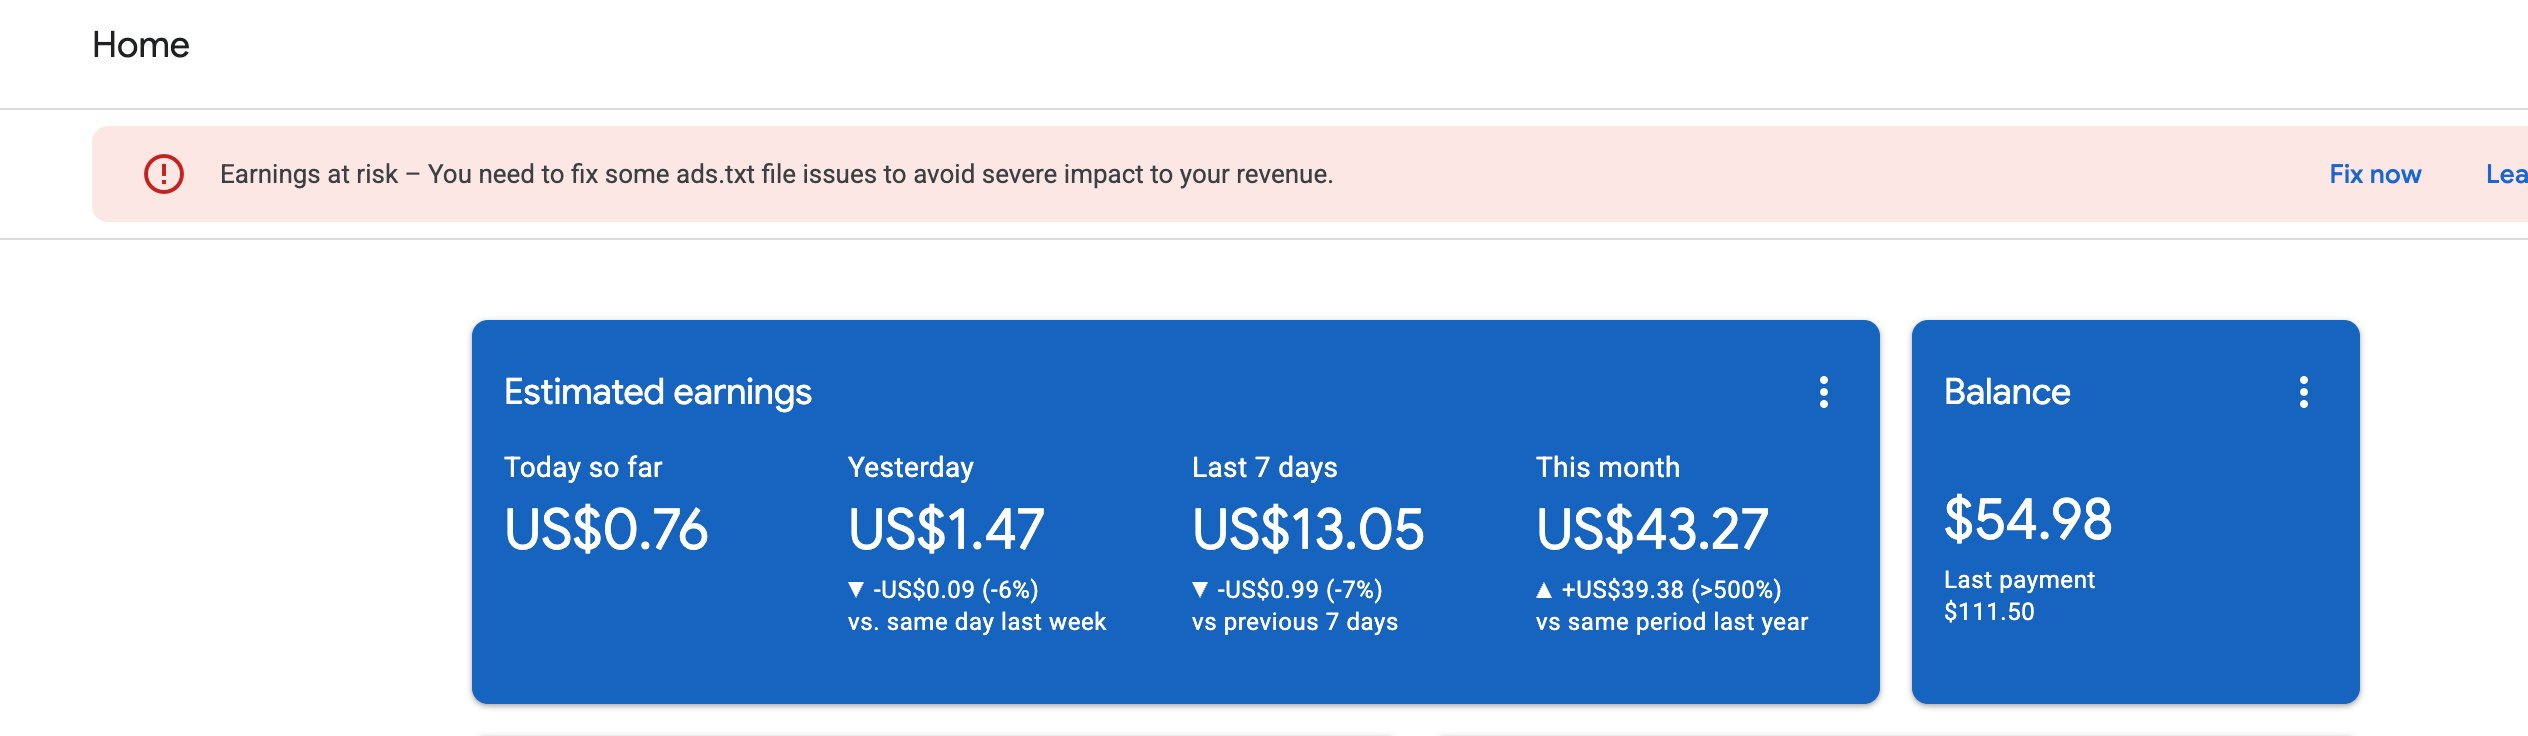Click Yesterday's down triangle indicator
Image resolution: width=2528 pixels, height=736 pixels.
tap(856, 590)
